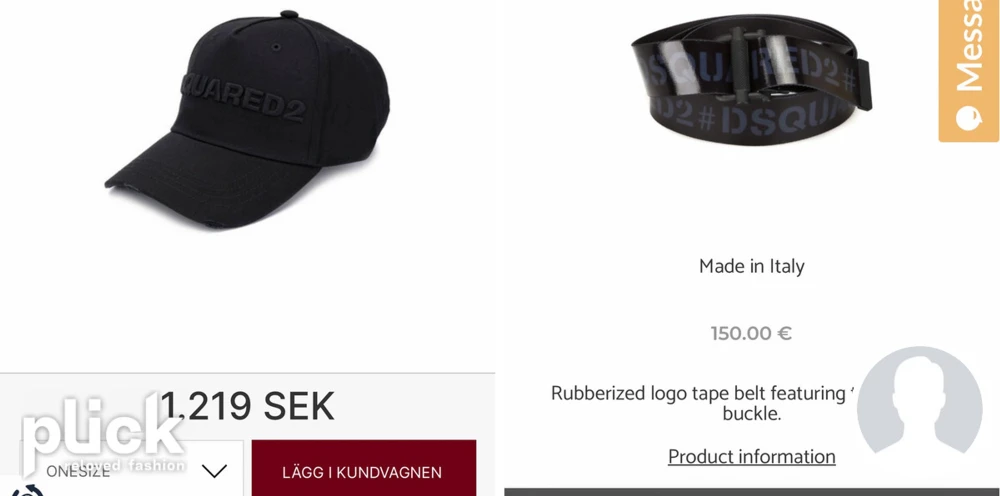1000x496 pixels.
Task: Select the black DSQUARED2 cap image
Action: pyautogui.click(x=247, y=119)
